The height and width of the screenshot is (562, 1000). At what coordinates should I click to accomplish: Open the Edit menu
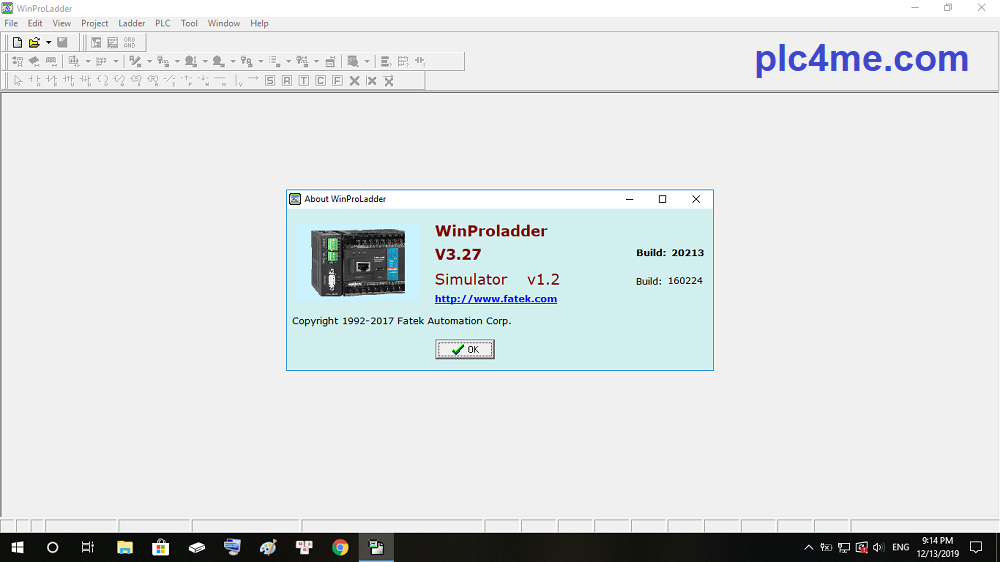pos(34,24)
